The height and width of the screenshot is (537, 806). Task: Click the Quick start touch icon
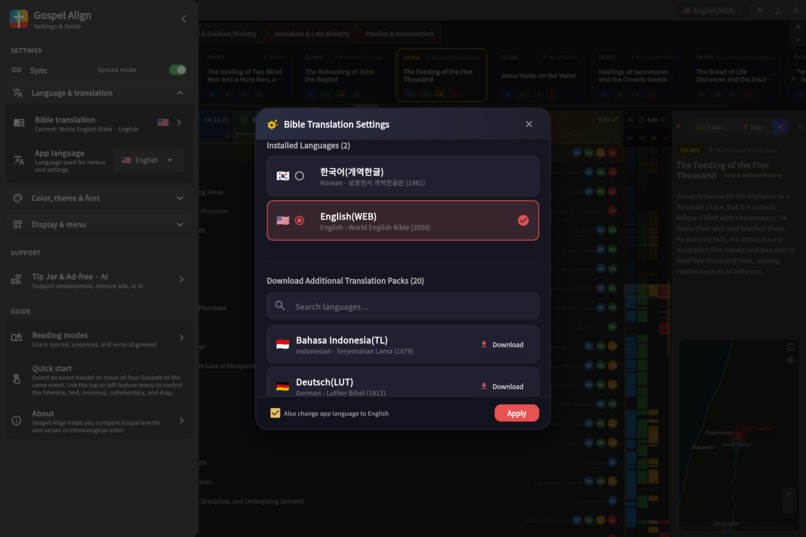tap(16, 379)
